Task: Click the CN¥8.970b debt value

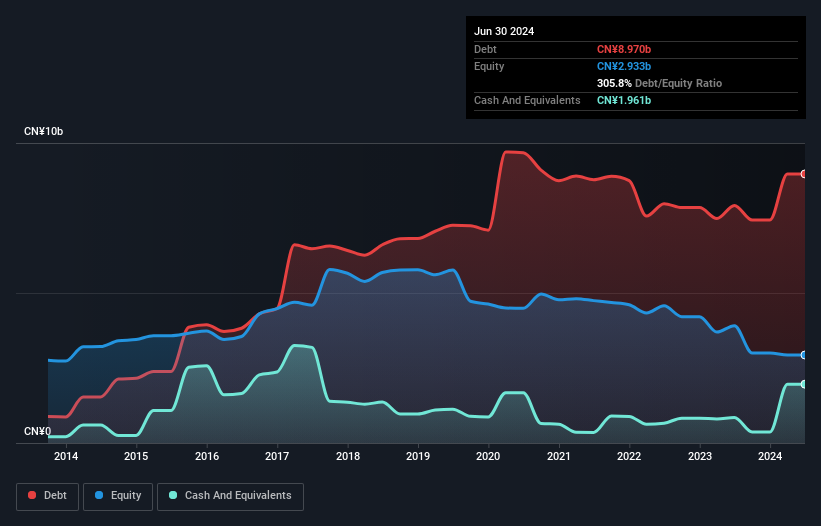Action: [624, 49]
